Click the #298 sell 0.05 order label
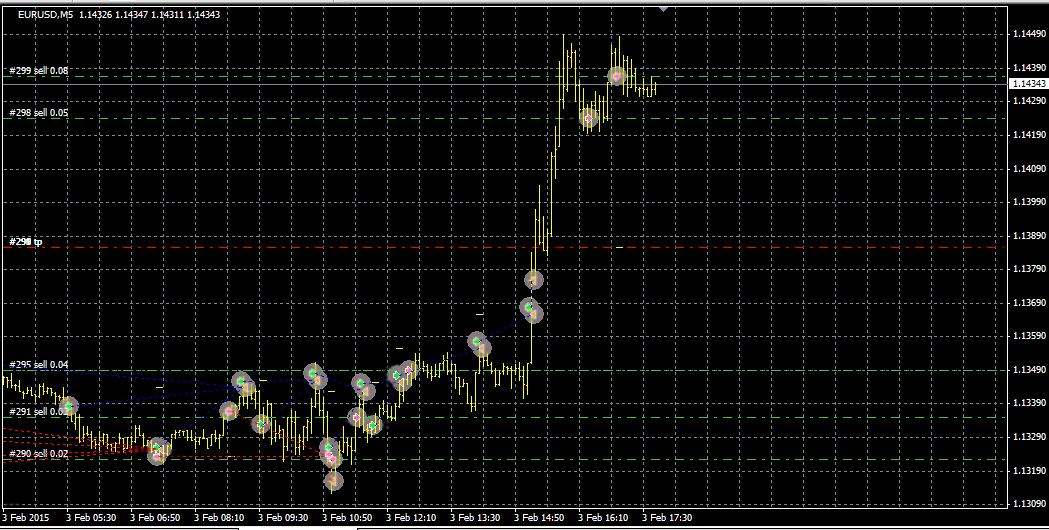1049x530 pixels. click(x=39, y=112)
